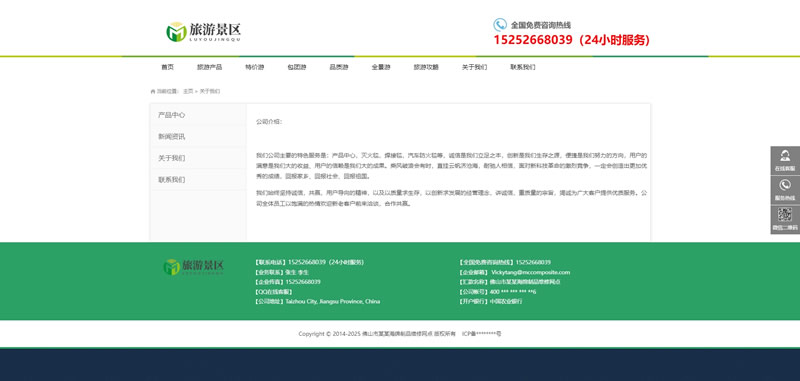Screen dimensions: 800x381
Task: Open the 旅游攻略 nav item
Action: [x=426, y=67]
